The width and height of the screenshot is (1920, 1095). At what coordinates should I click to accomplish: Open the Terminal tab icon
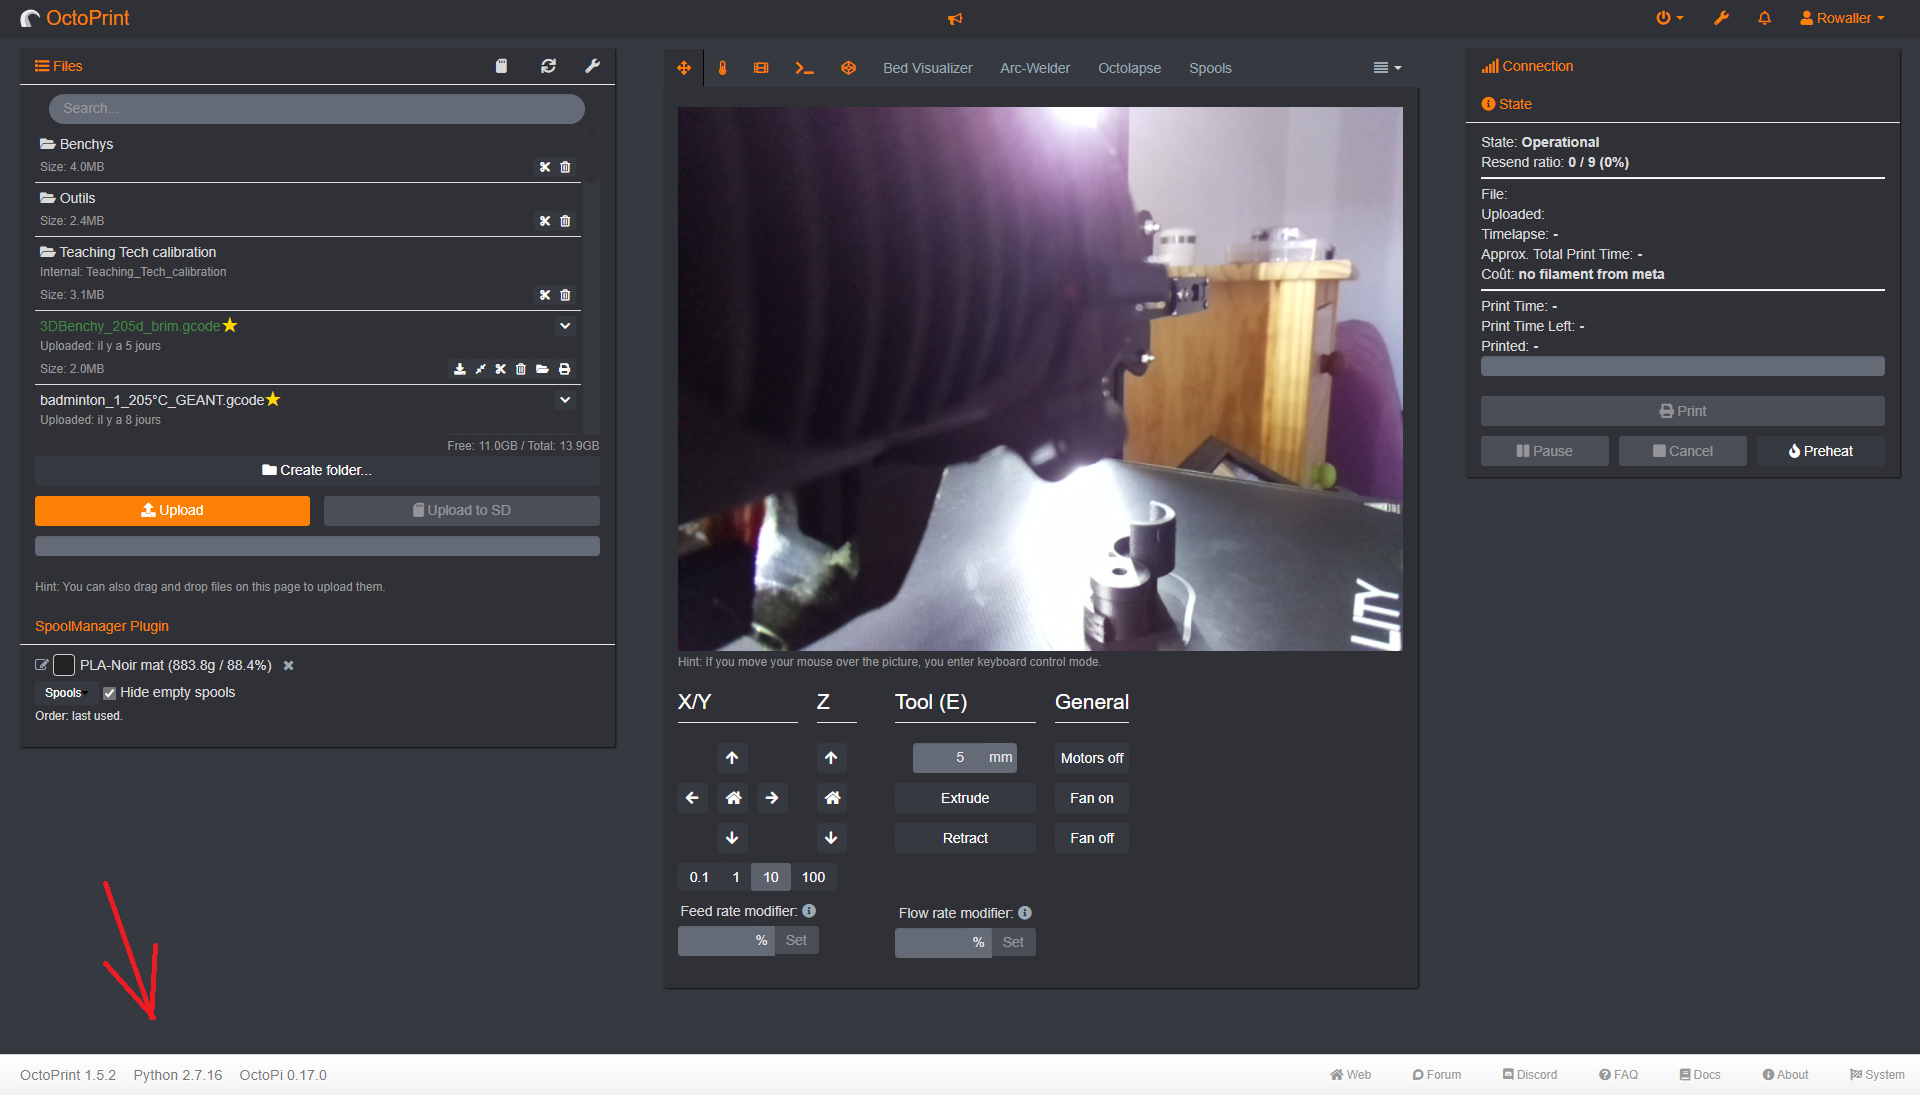tap(804, 68)
